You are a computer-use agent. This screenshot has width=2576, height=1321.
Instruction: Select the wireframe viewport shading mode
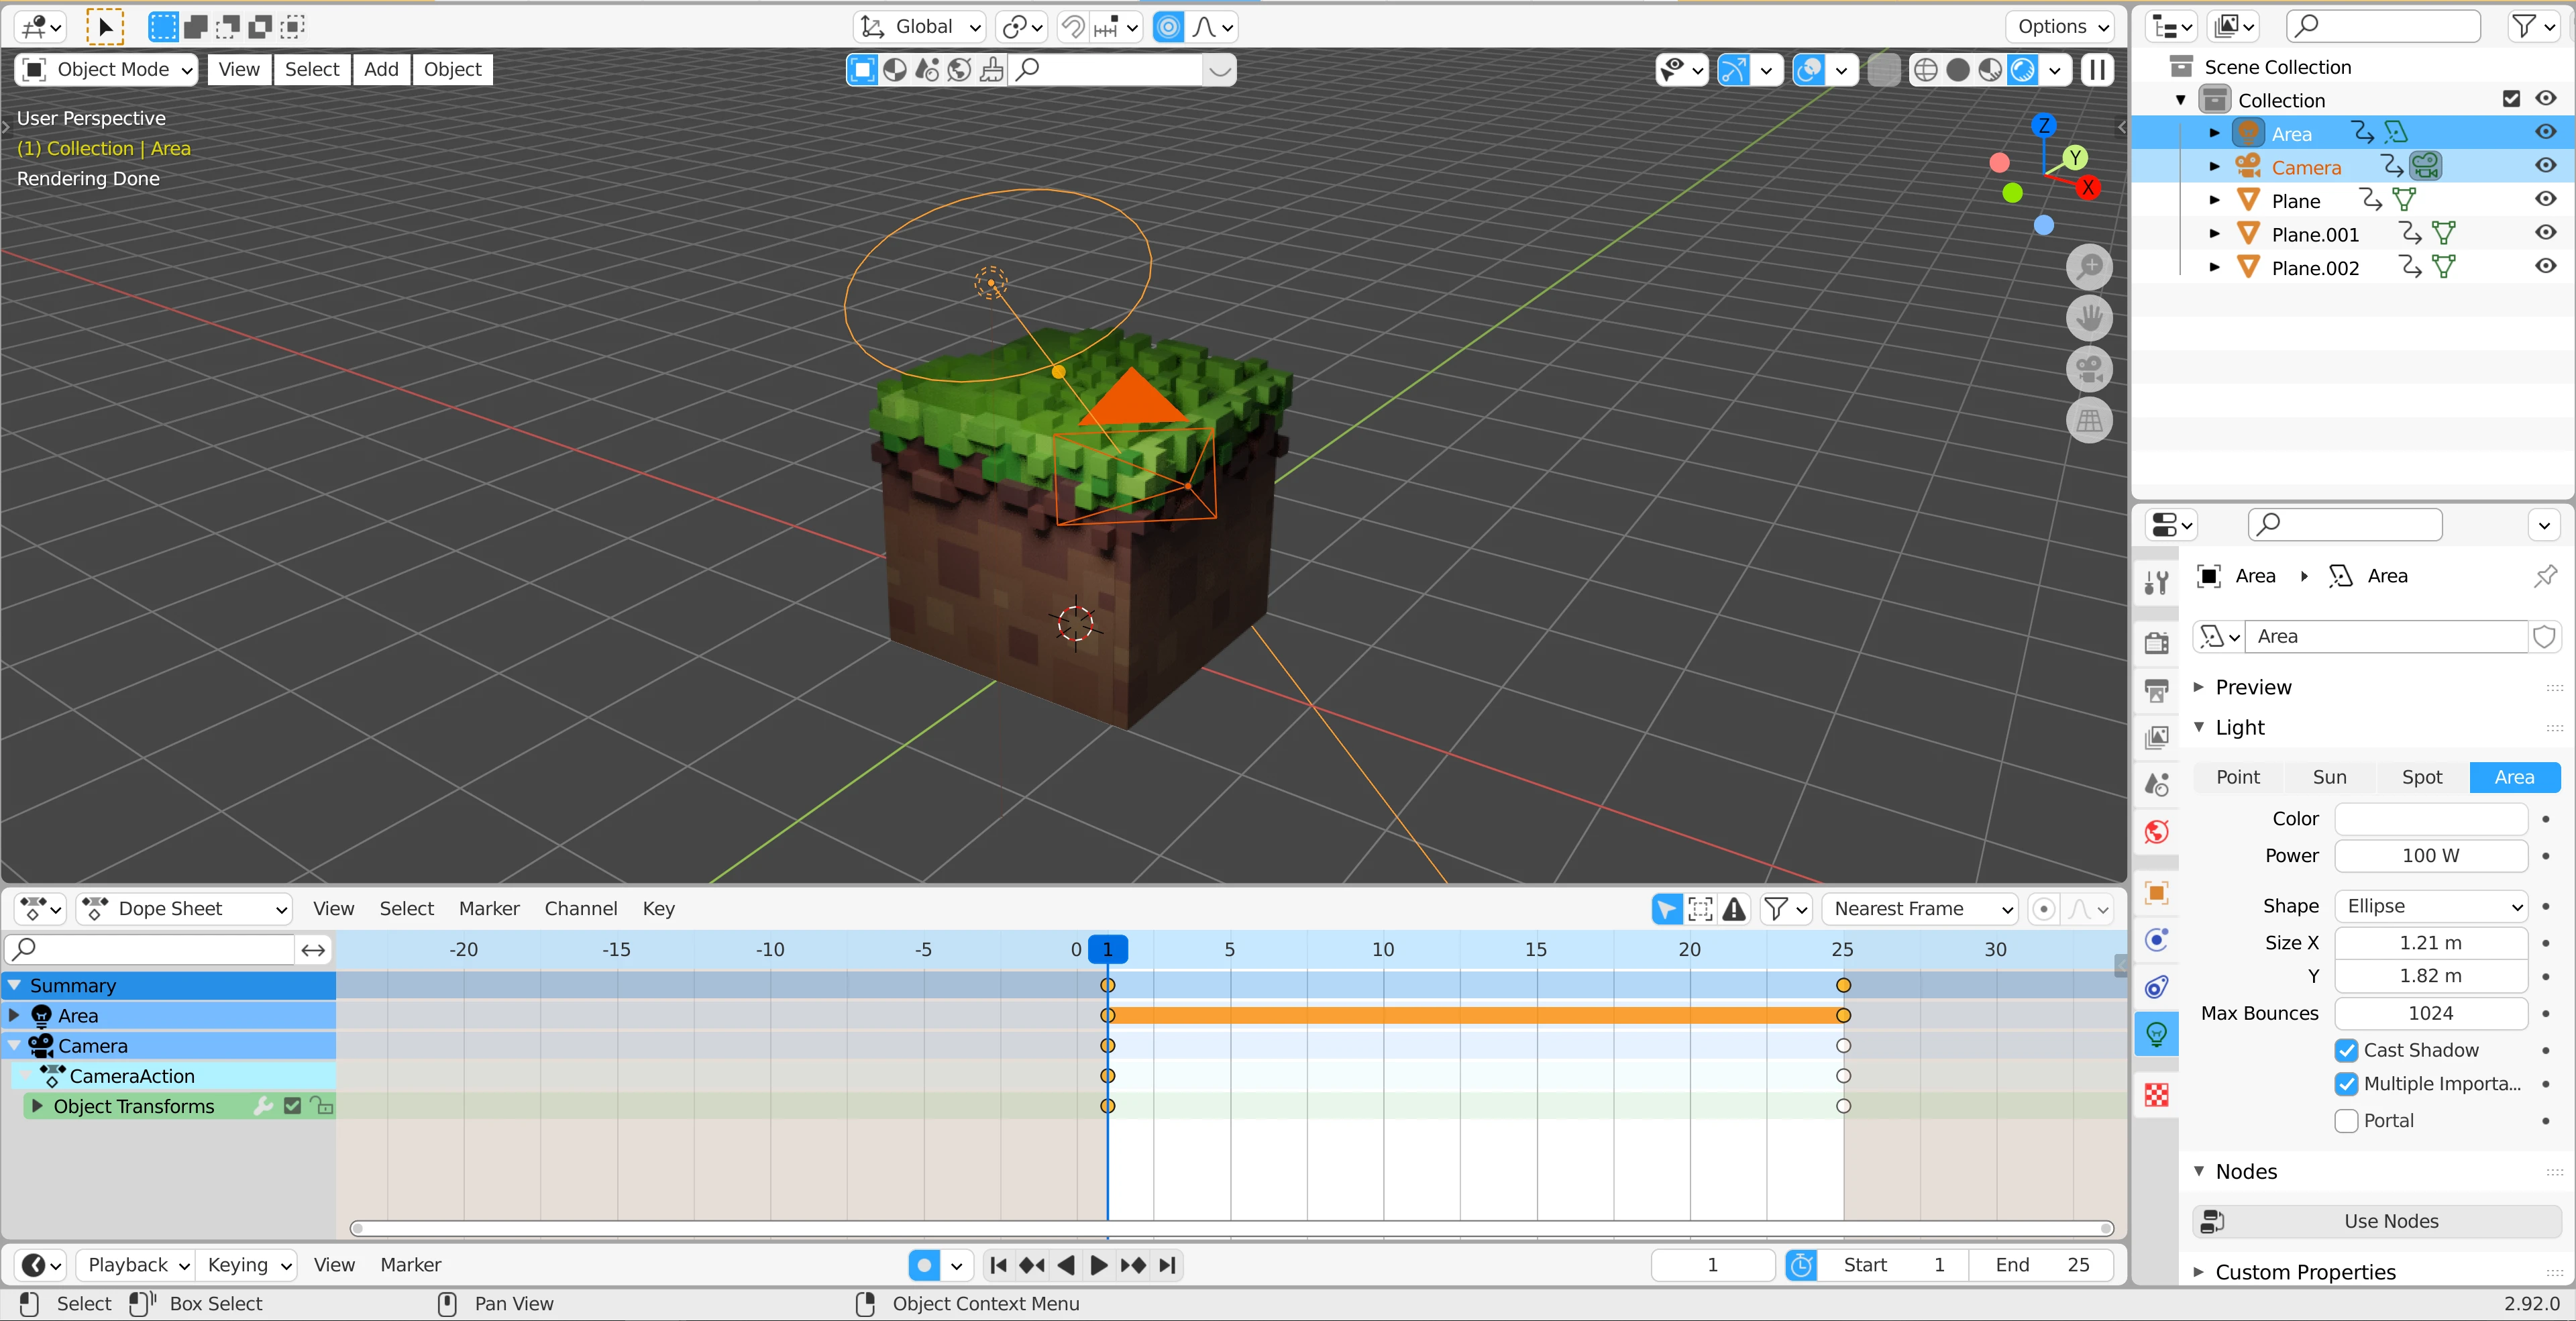(x=1925, y=70)
